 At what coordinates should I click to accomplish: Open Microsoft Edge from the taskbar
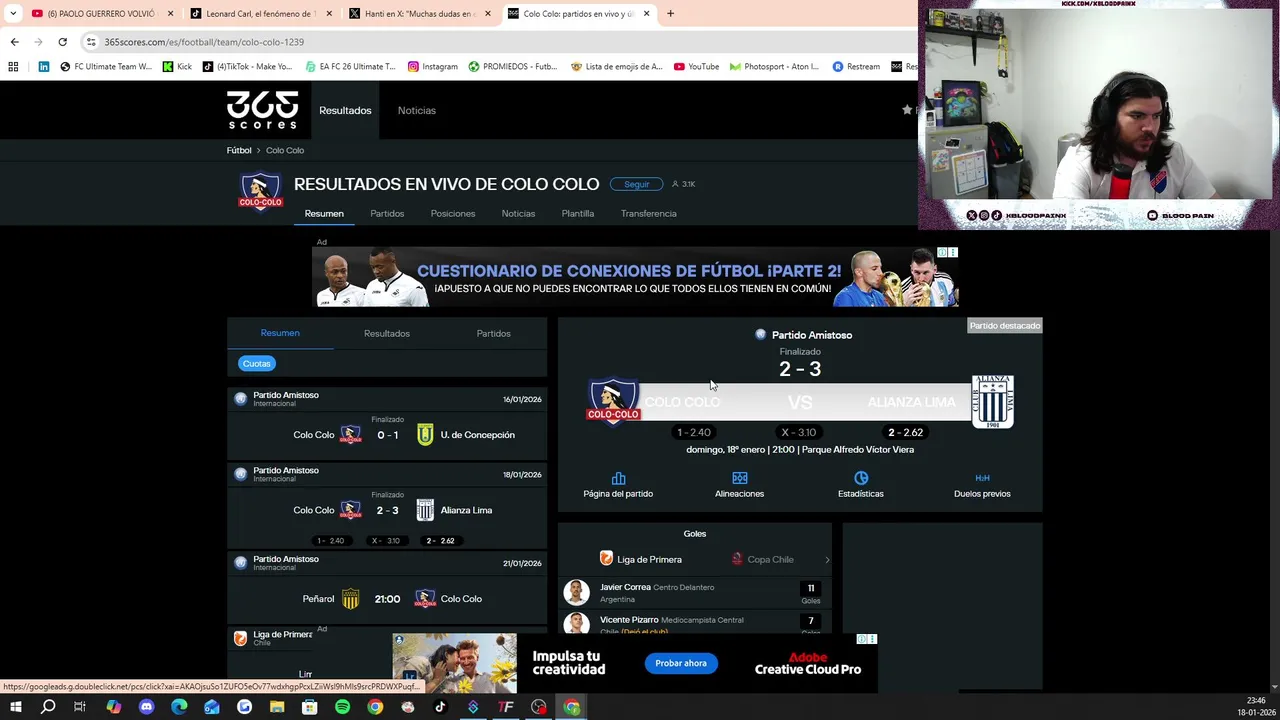pos(179,707)
